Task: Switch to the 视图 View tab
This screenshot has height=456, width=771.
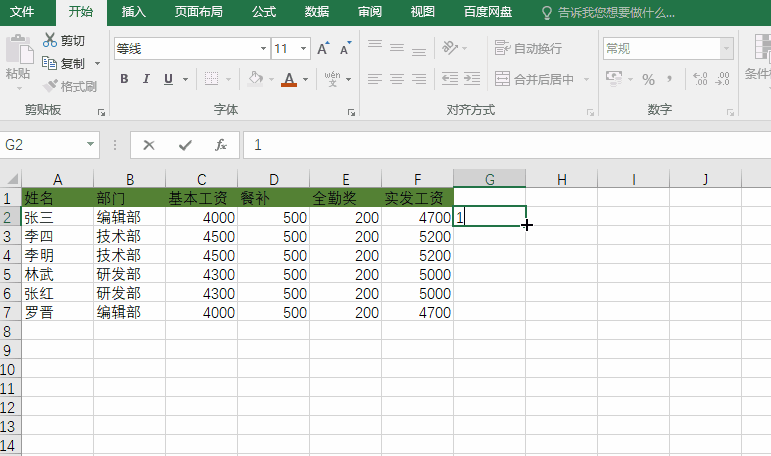Action: [423, 12]
